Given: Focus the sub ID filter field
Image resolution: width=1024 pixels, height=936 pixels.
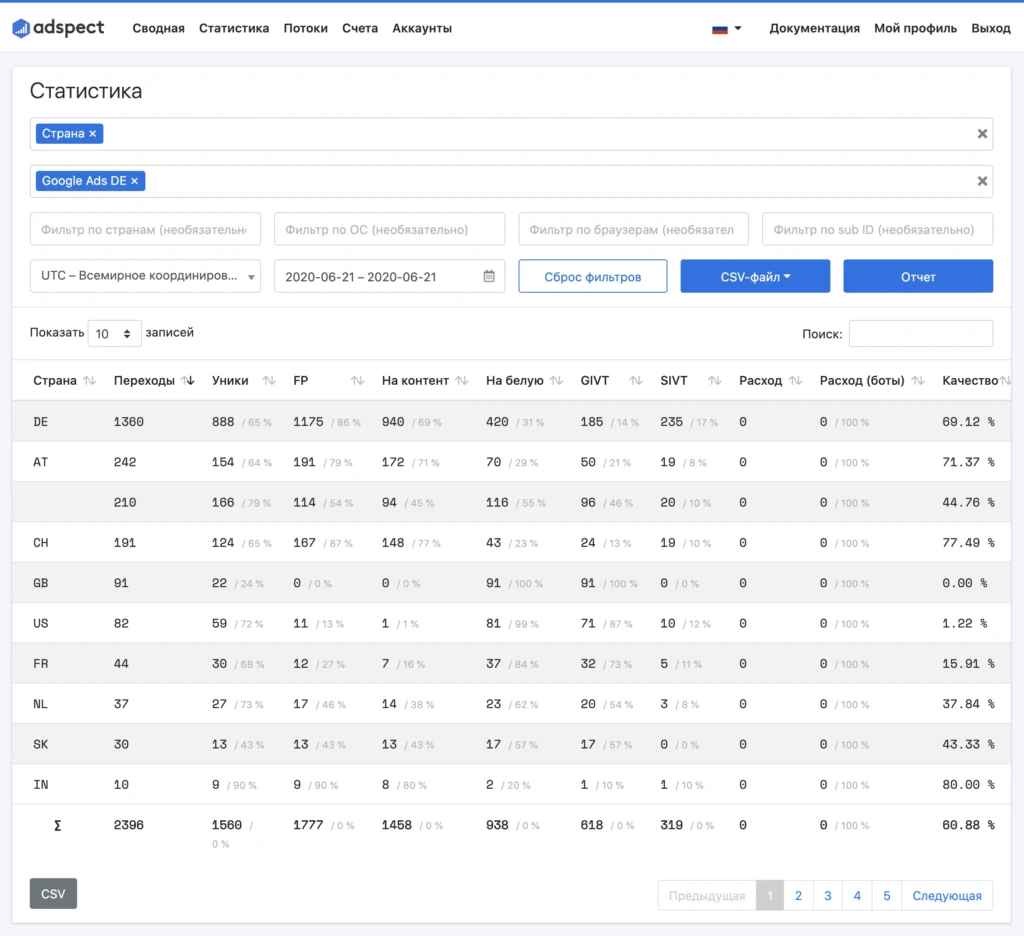Looking at the screenshot, I should 877,229.
